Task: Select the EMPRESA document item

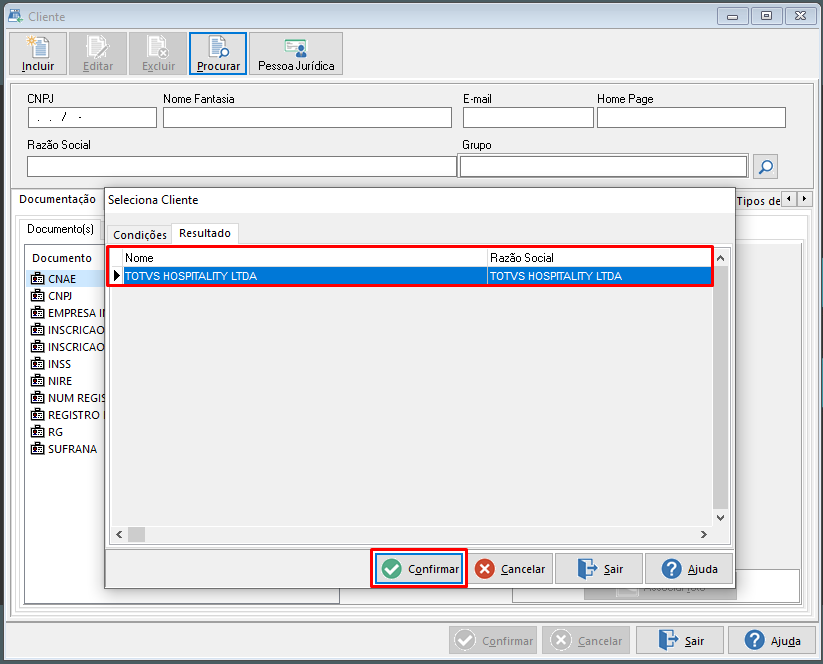Action: [x=68, y=313]
